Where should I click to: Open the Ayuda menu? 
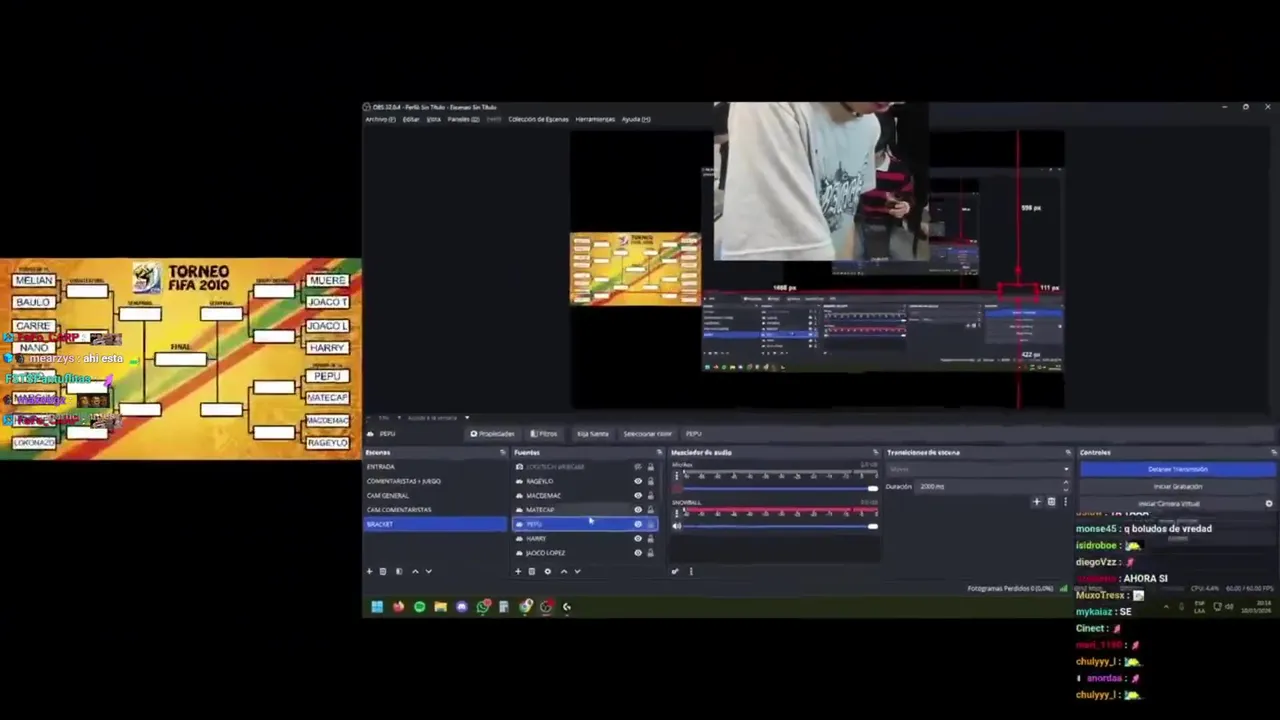tap(636, 119)
